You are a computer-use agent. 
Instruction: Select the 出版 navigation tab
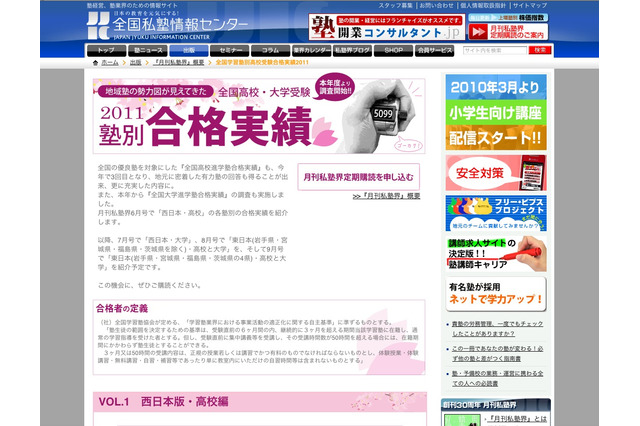(189, 50)
